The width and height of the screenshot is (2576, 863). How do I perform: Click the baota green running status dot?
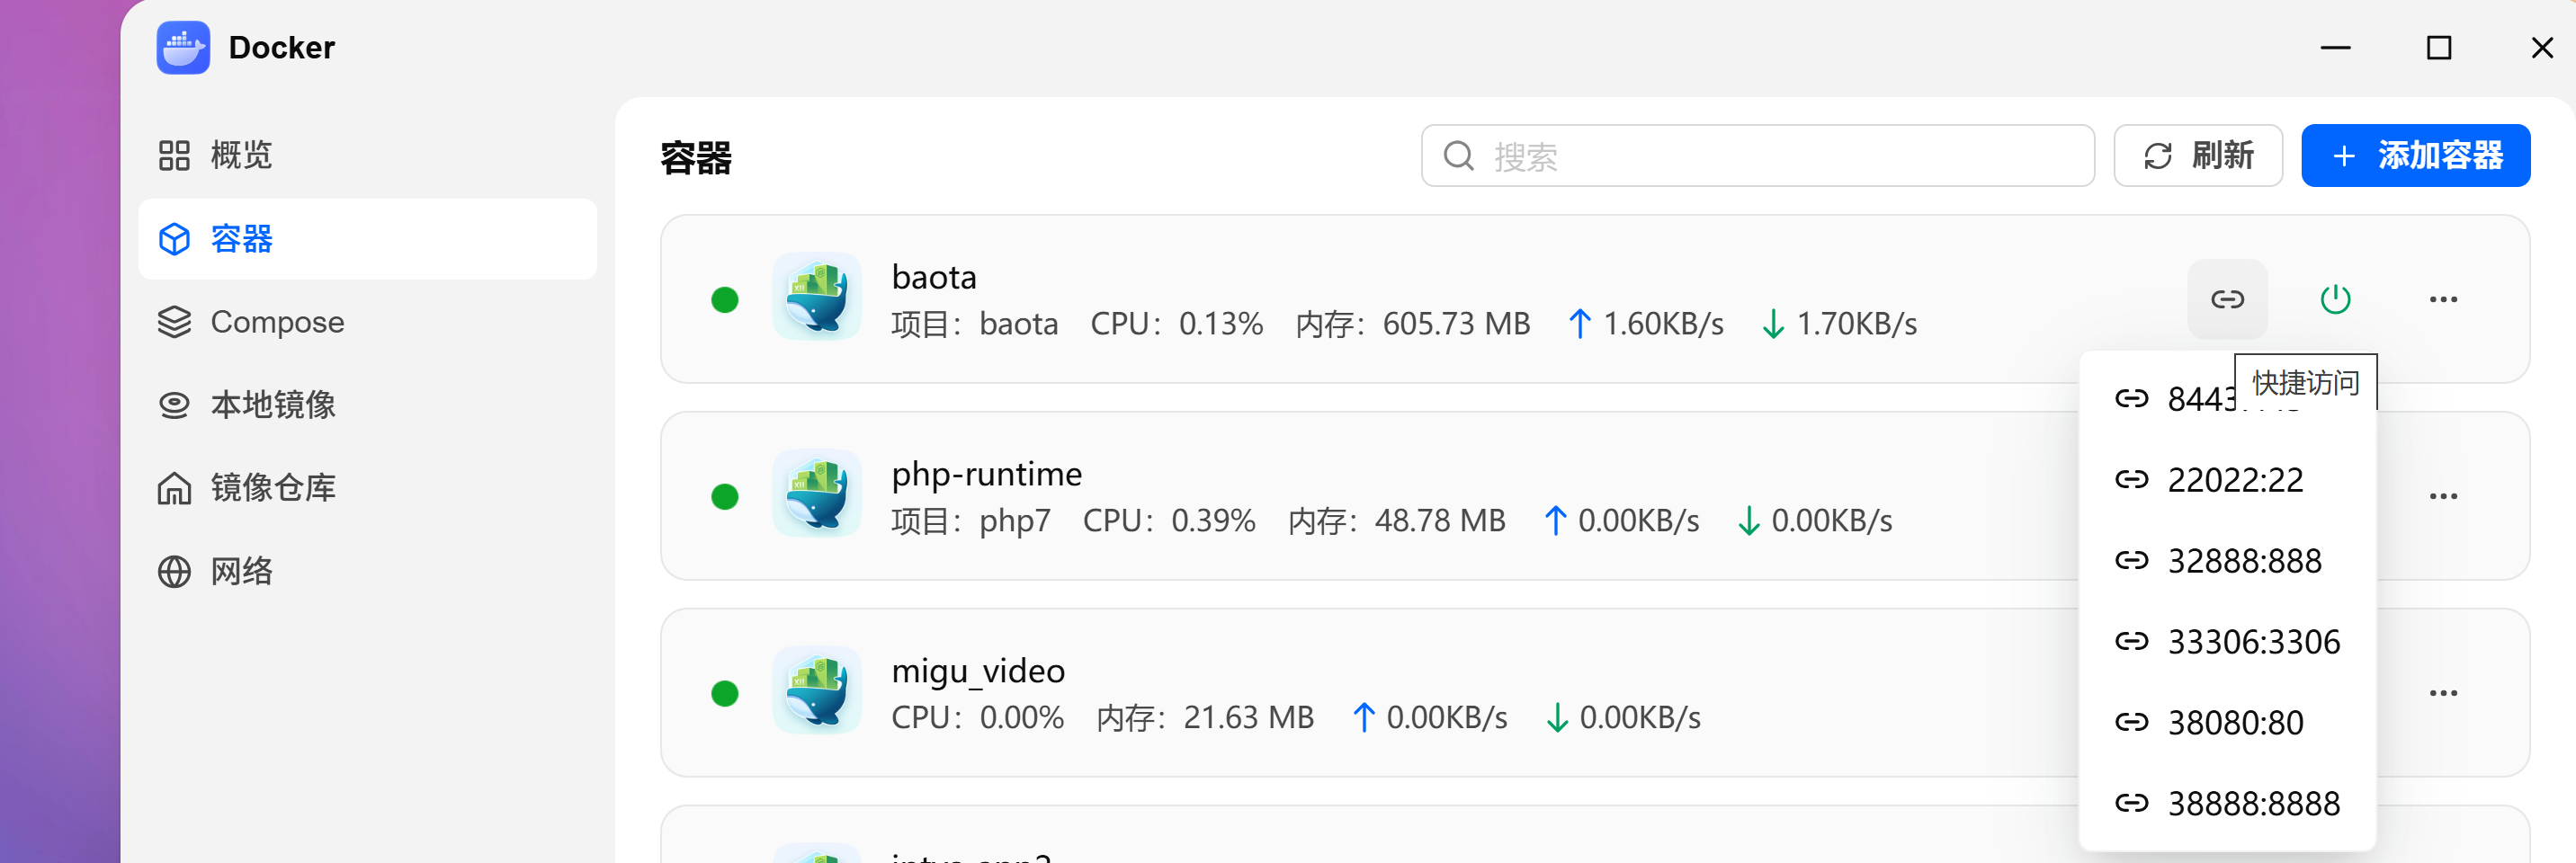725,299
